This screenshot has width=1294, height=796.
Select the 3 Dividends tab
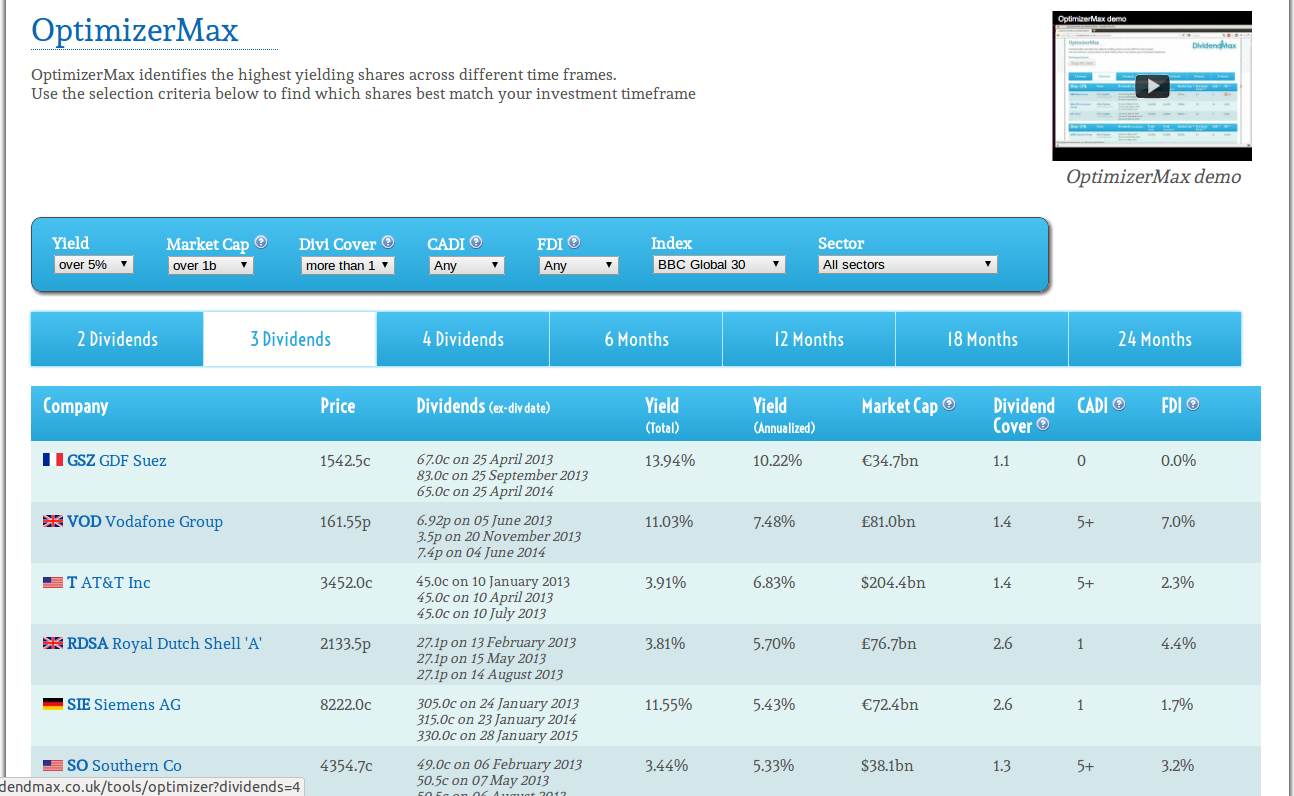point(290,339)
